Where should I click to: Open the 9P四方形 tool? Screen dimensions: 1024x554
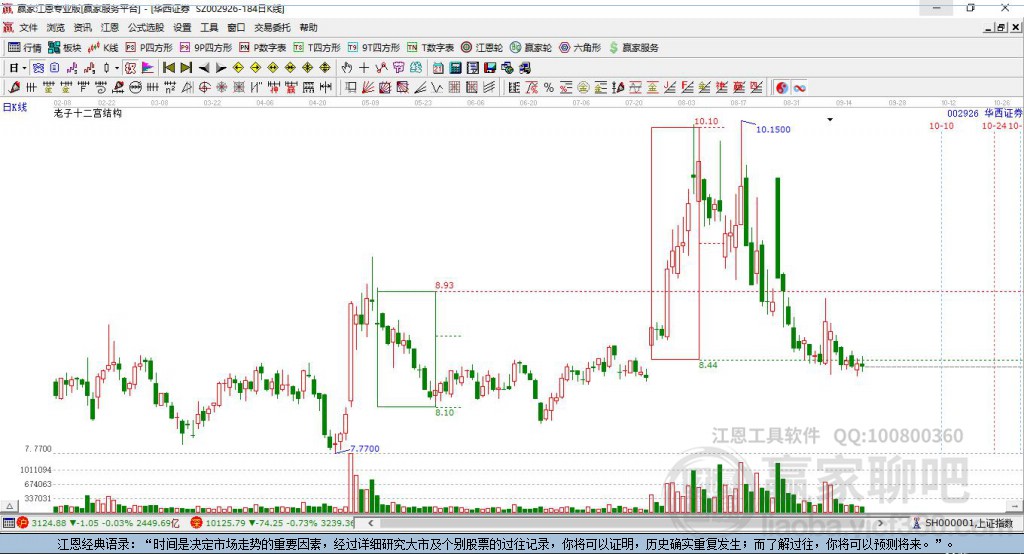click(206, 48)
